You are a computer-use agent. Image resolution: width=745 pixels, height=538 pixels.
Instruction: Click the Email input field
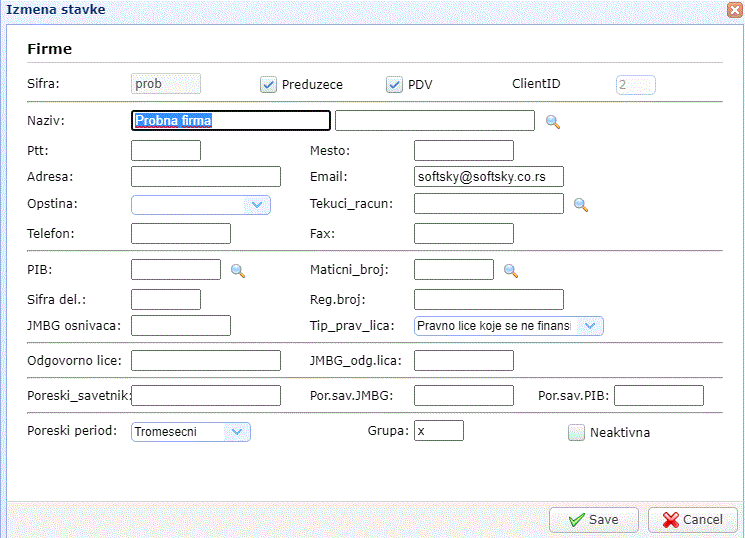(488, 177)
